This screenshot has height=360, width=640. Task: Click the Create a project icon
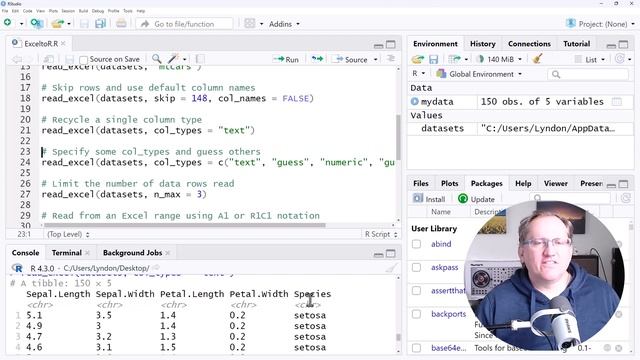pyautogui.click(x=37, y=23)
